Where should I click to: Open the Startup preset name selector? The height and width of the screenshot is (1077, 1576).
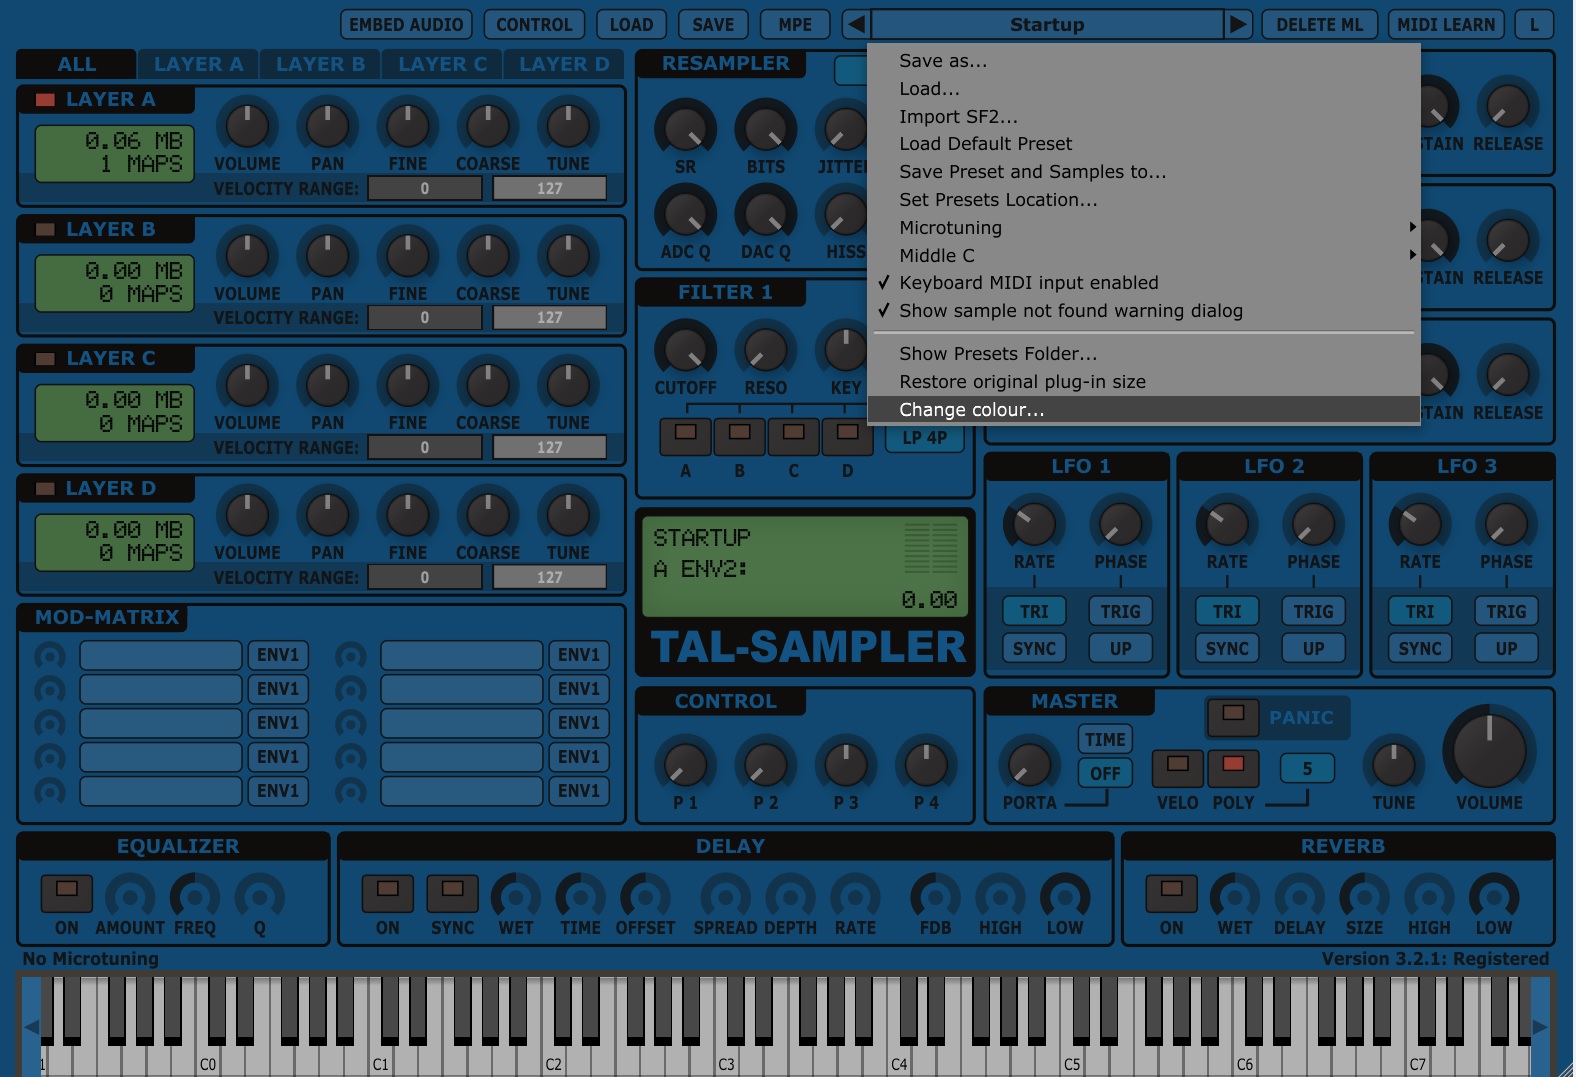[1047, 24]
